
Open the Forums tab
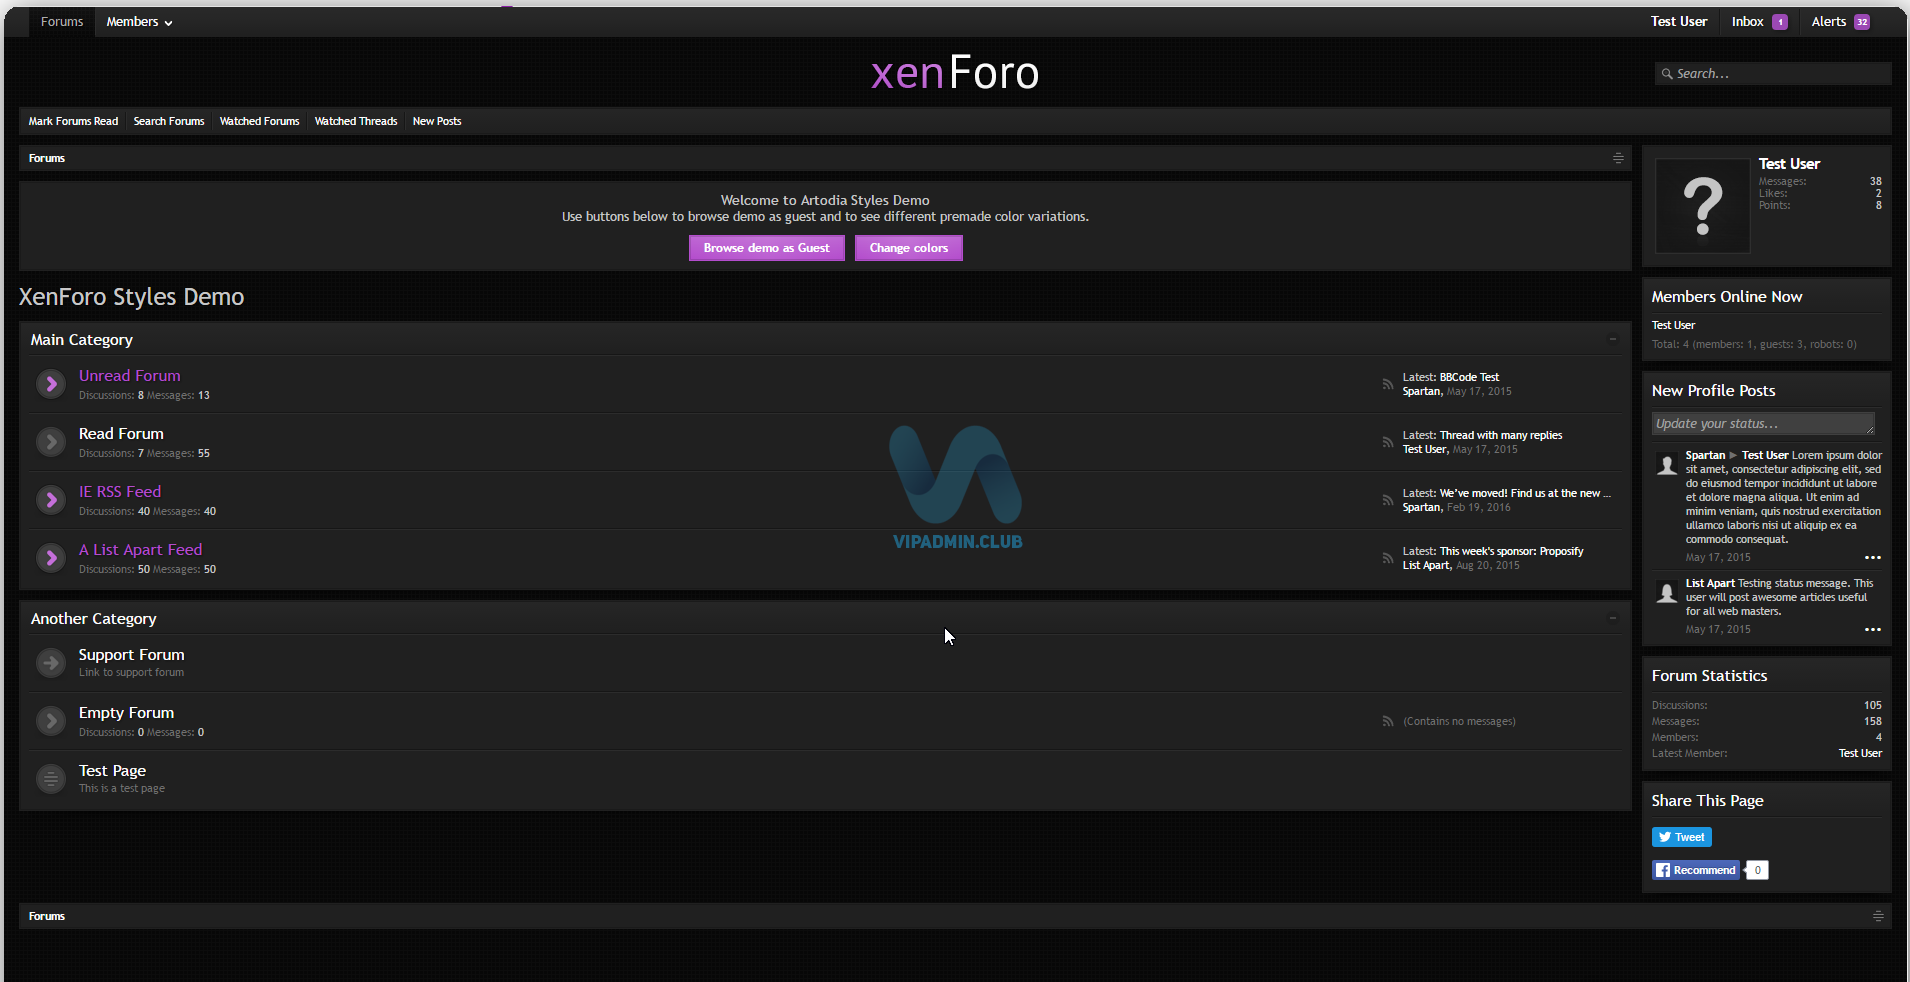(x=62, y=22)
